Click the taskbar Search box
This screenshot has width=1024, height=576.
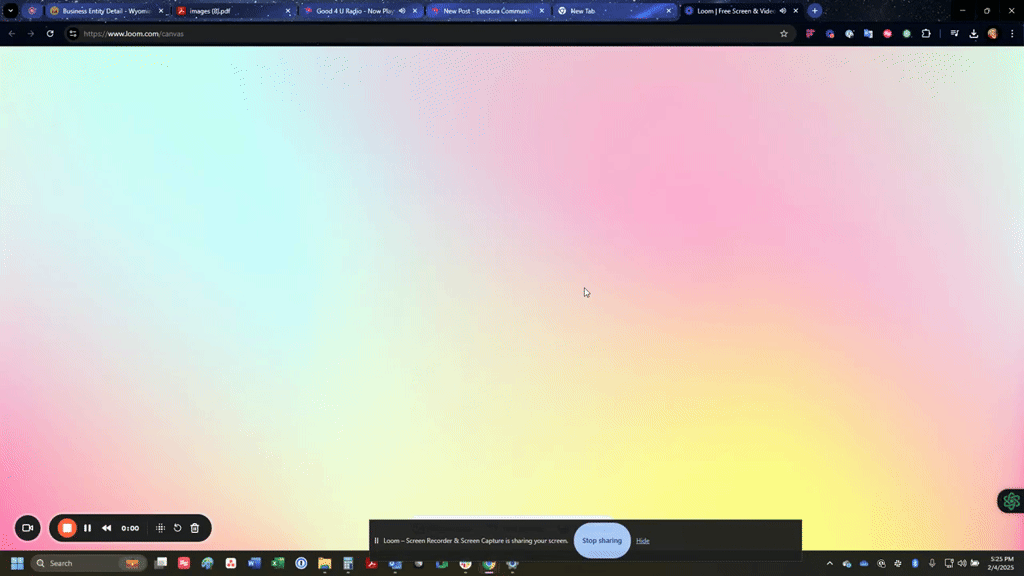[x=88, y=563]
